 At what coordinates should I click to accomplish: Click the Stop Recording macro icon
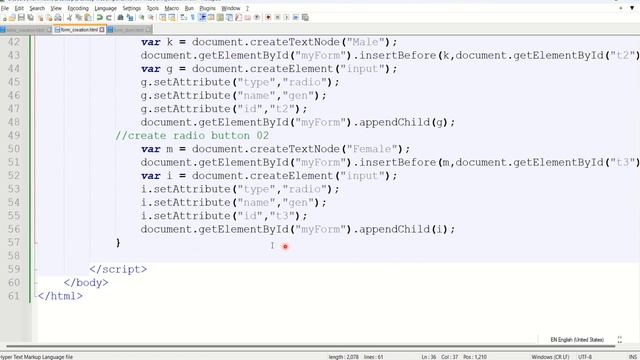tap(278, 18)
